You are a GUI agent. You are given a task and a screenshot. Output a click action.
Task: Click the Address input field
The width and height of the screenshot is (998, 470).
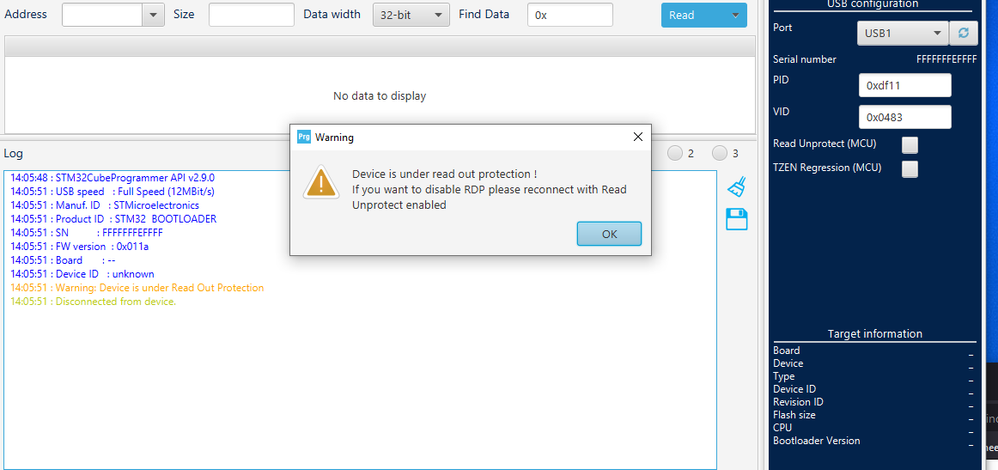tap(102, 15)
